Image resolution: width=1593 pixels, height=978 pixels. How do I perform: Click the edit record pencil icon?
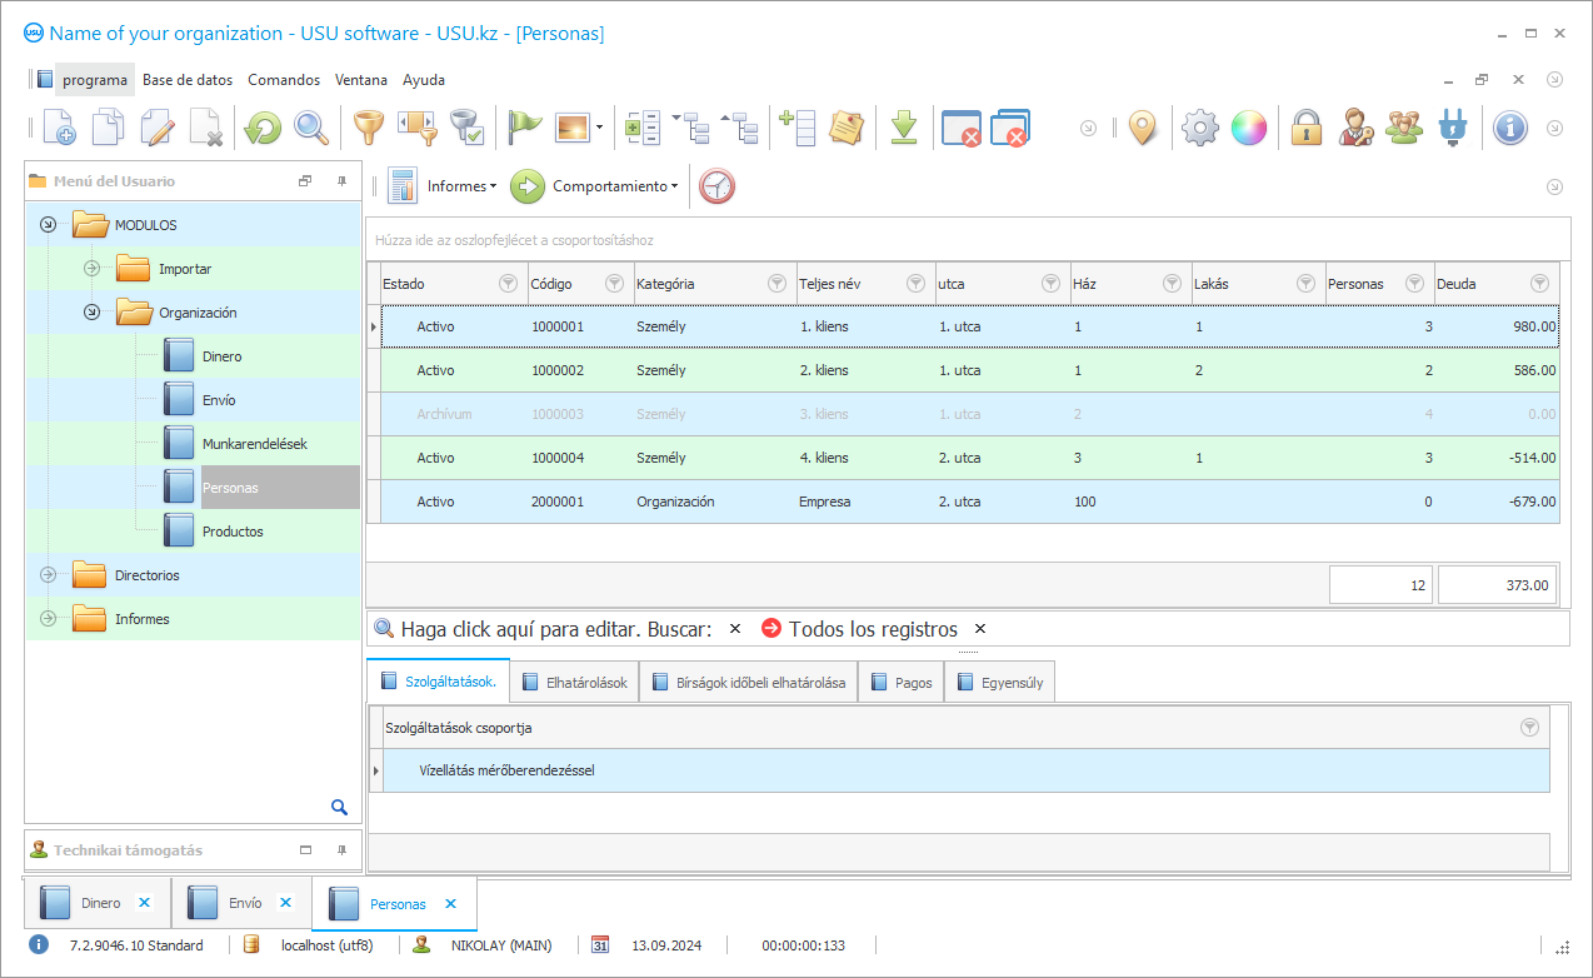point(157,128)
